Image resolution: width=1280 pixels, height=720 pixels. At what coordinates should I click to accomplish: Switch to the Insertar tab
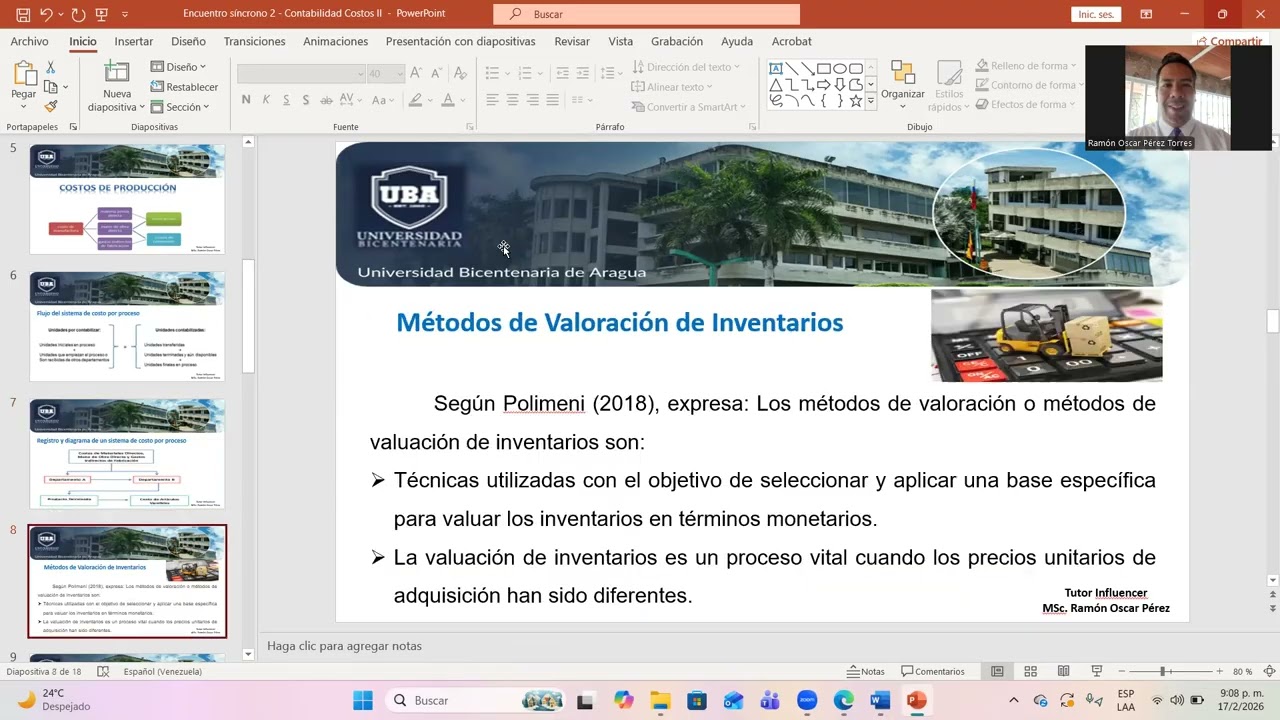click(x=134, y=41)
